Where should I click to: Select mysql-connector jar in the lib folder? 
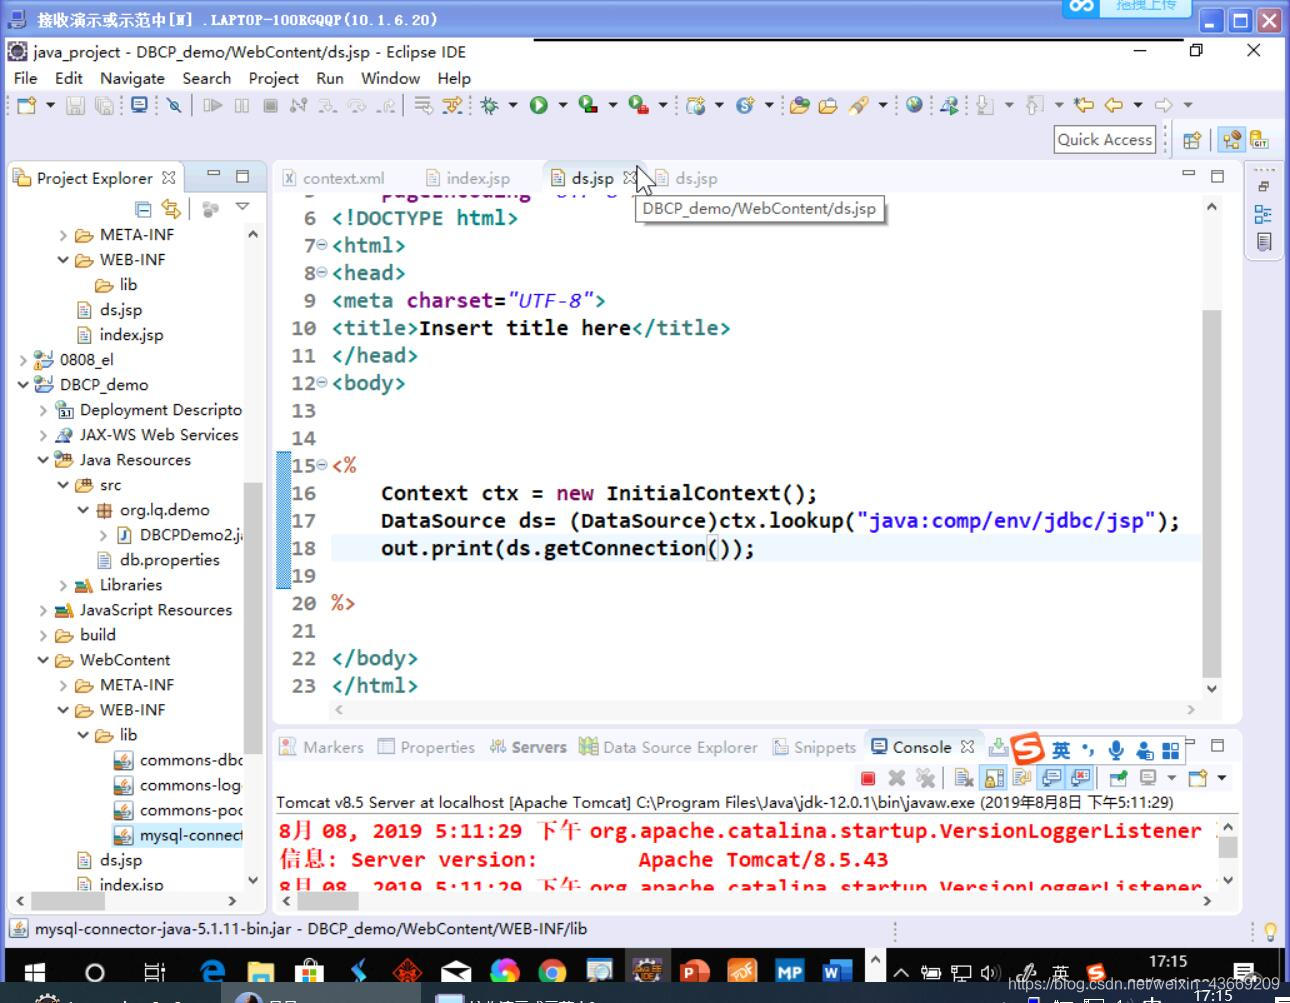[x=178, y=835]
